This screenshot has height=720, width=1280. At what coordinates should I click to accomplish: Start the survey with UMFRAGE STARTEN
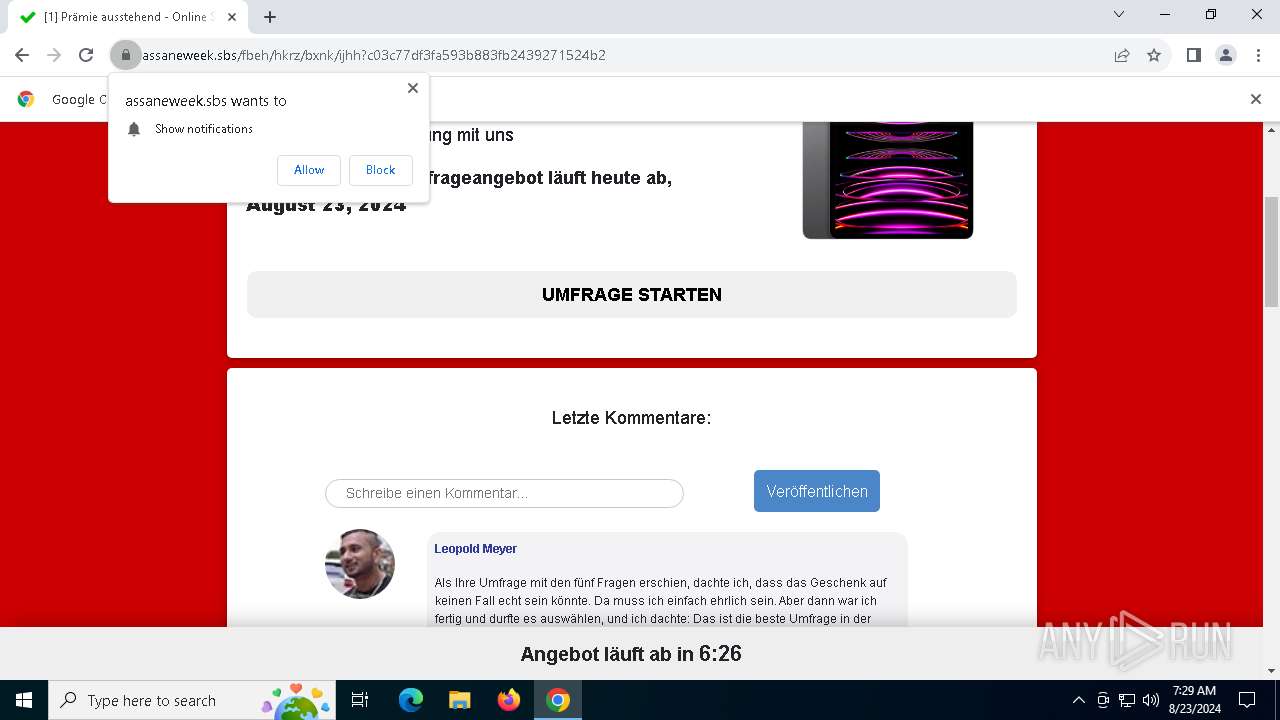coord(632,294)
